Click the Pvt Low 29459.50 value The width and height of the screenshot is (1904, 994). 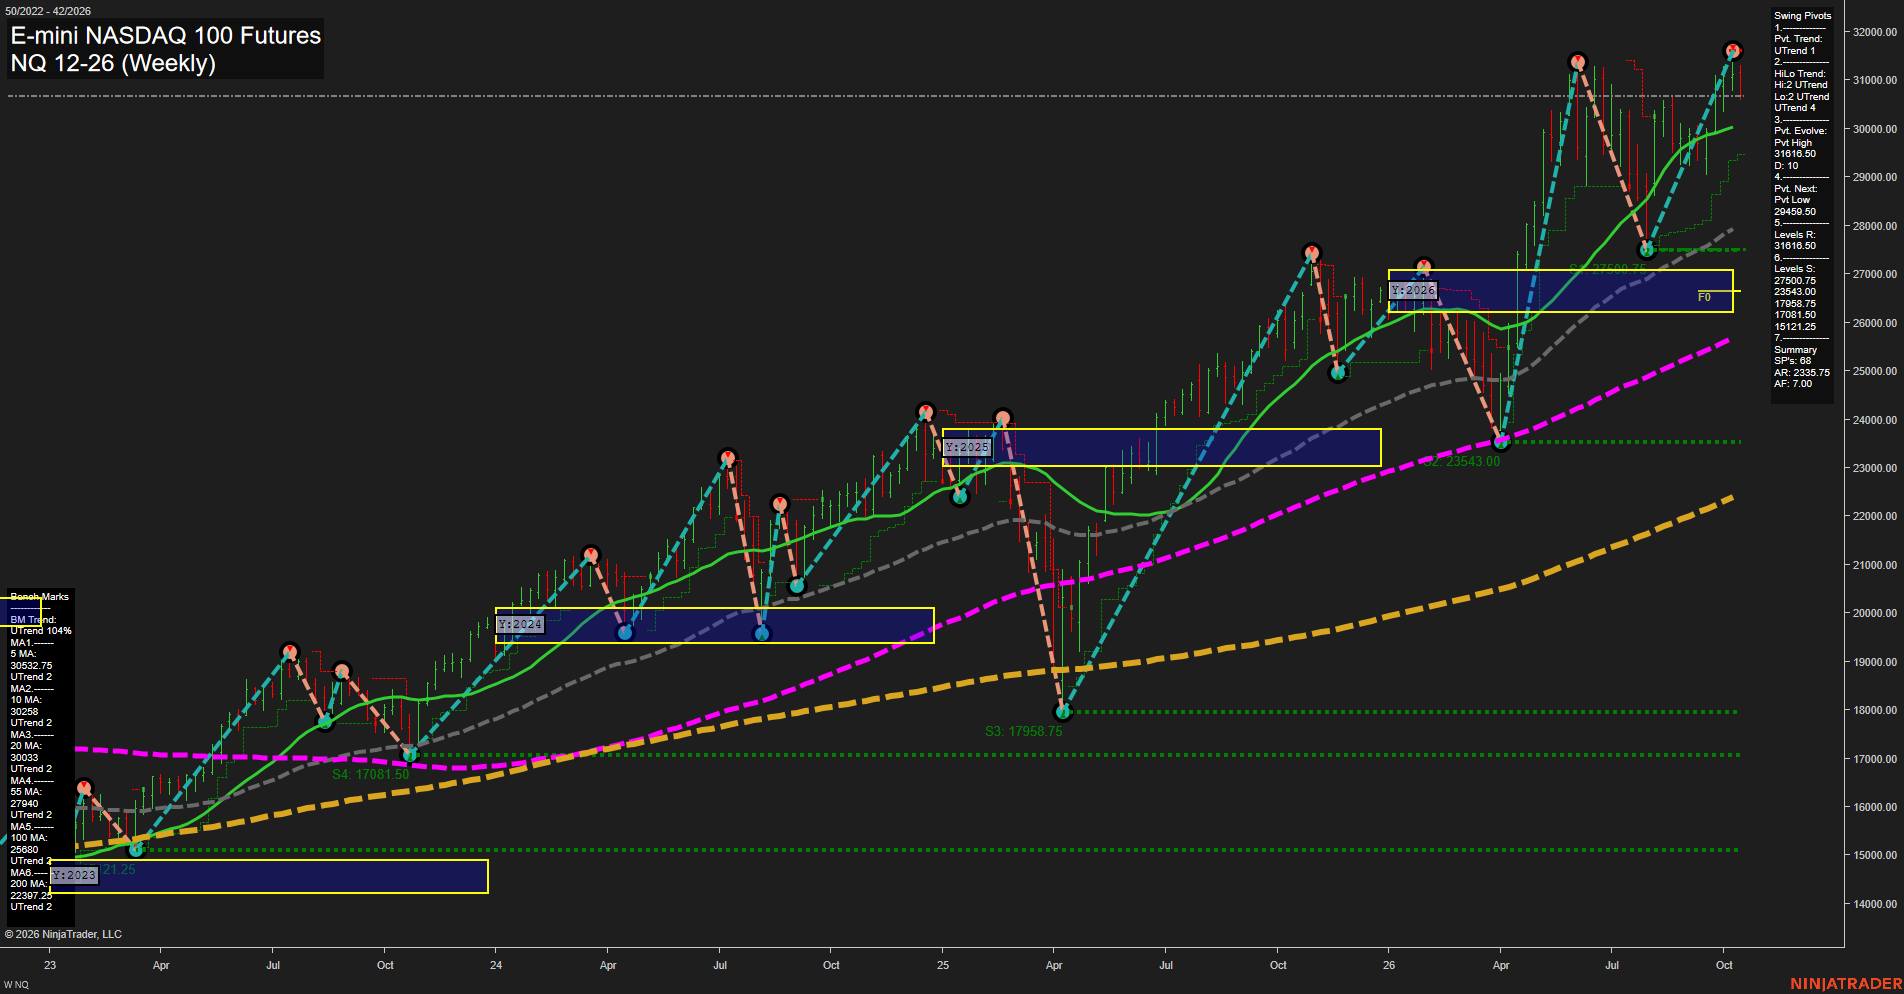1795,212
